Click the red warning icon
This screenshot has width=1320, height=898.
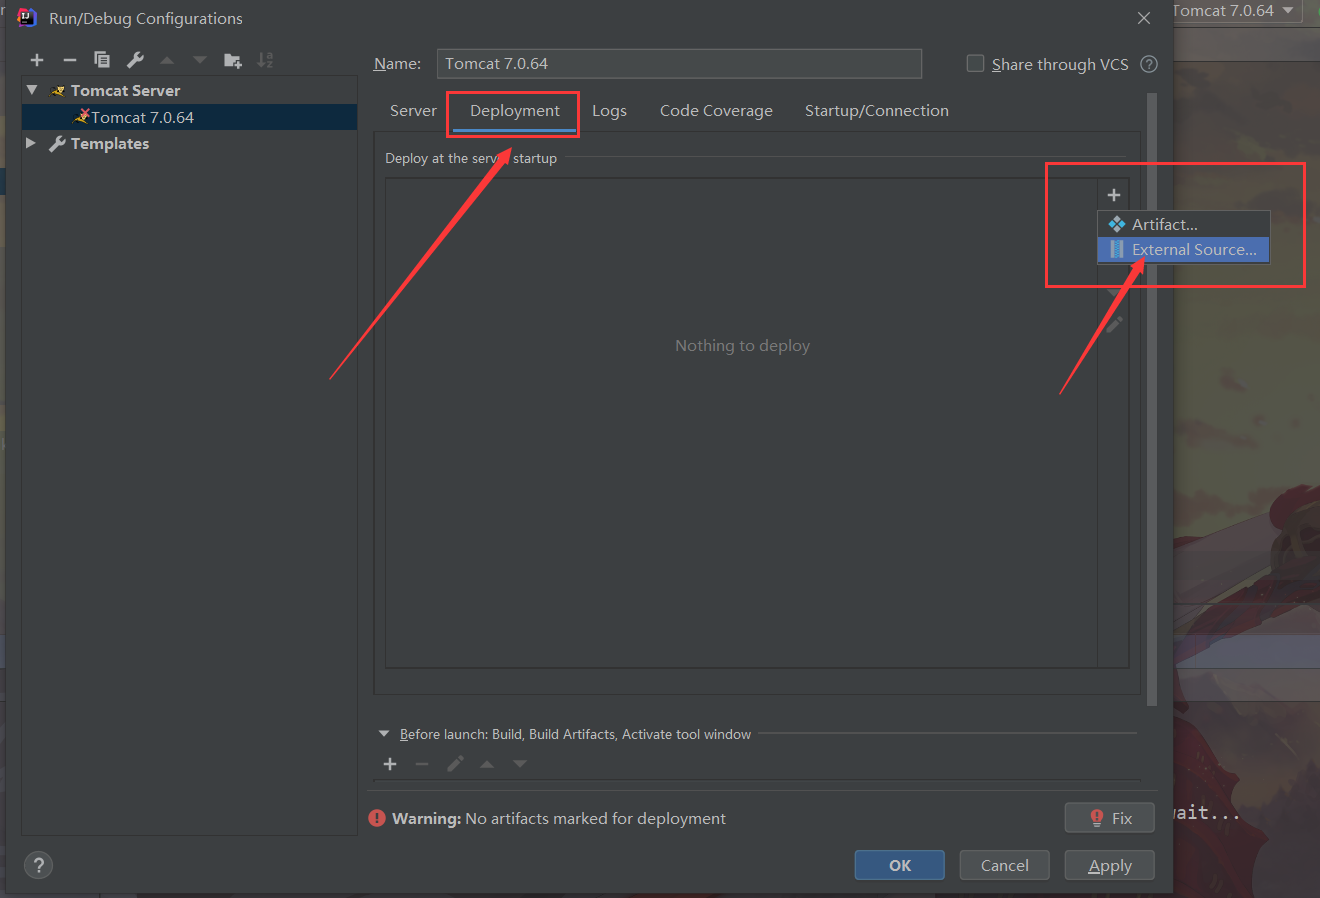tap(377, 818)
